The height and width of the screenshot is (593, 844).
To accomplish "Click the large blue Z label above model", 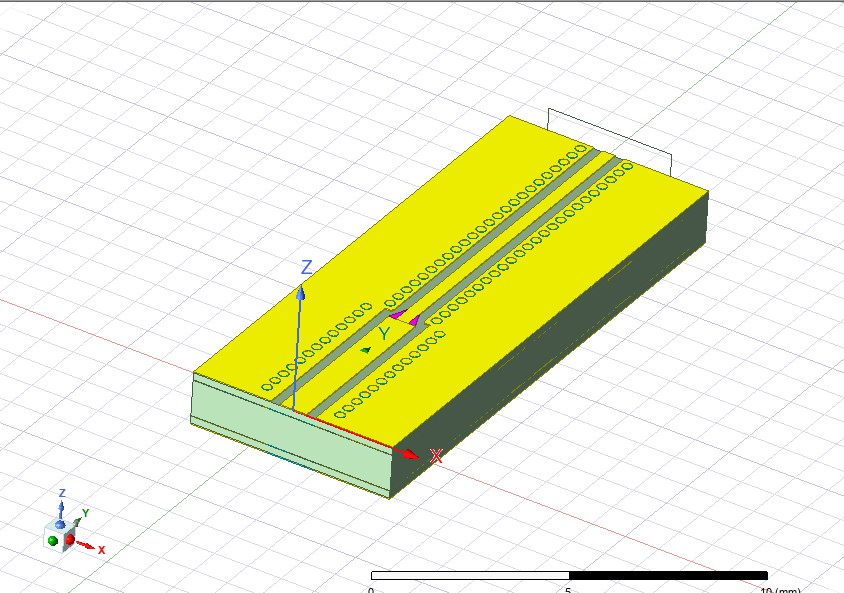I will (x=308, y=267).
